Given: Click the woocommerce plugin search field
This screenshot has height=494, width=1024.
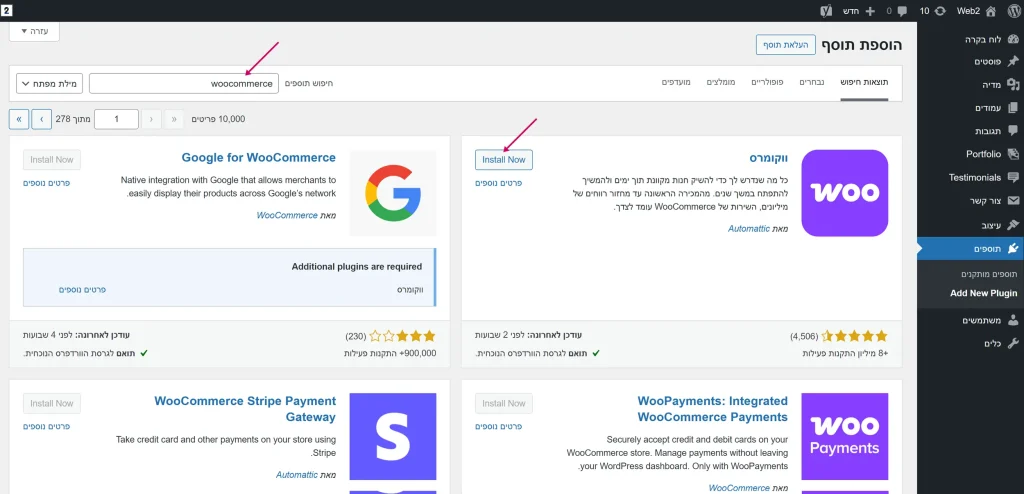Looking at the screenshot, I should (x=184, y=84).
